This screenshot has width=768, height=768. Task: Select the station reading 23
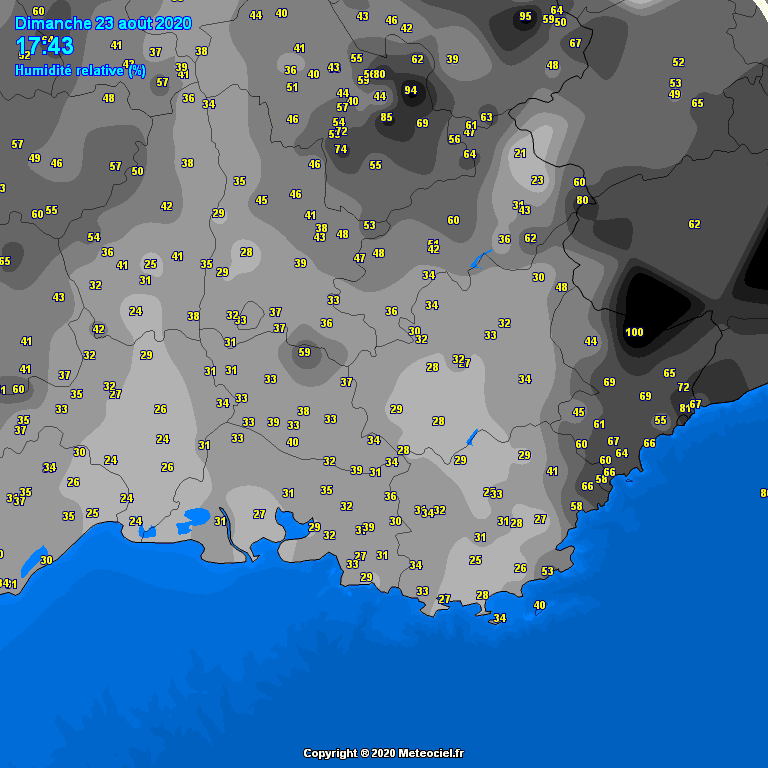tap(537, 180)
